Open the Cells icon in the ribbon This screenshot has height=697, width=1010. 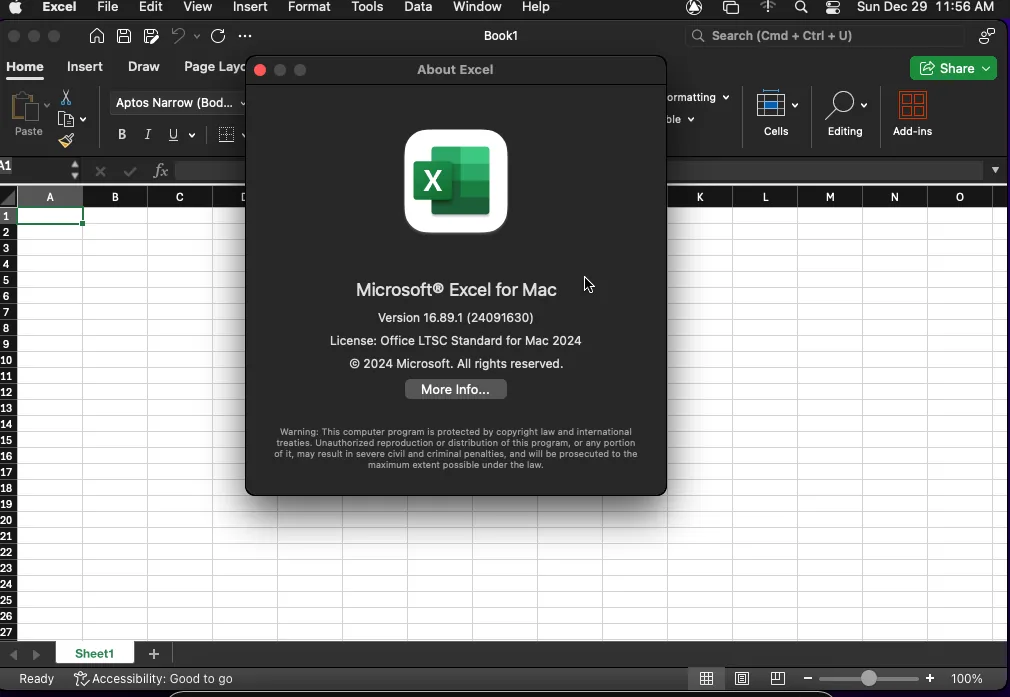point(770,104)
